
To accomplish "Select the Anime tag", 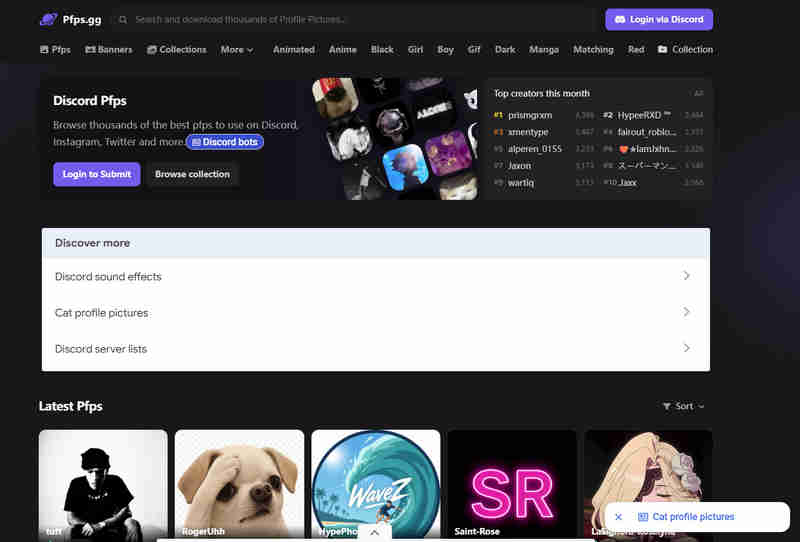I will (x=342, y=50).
